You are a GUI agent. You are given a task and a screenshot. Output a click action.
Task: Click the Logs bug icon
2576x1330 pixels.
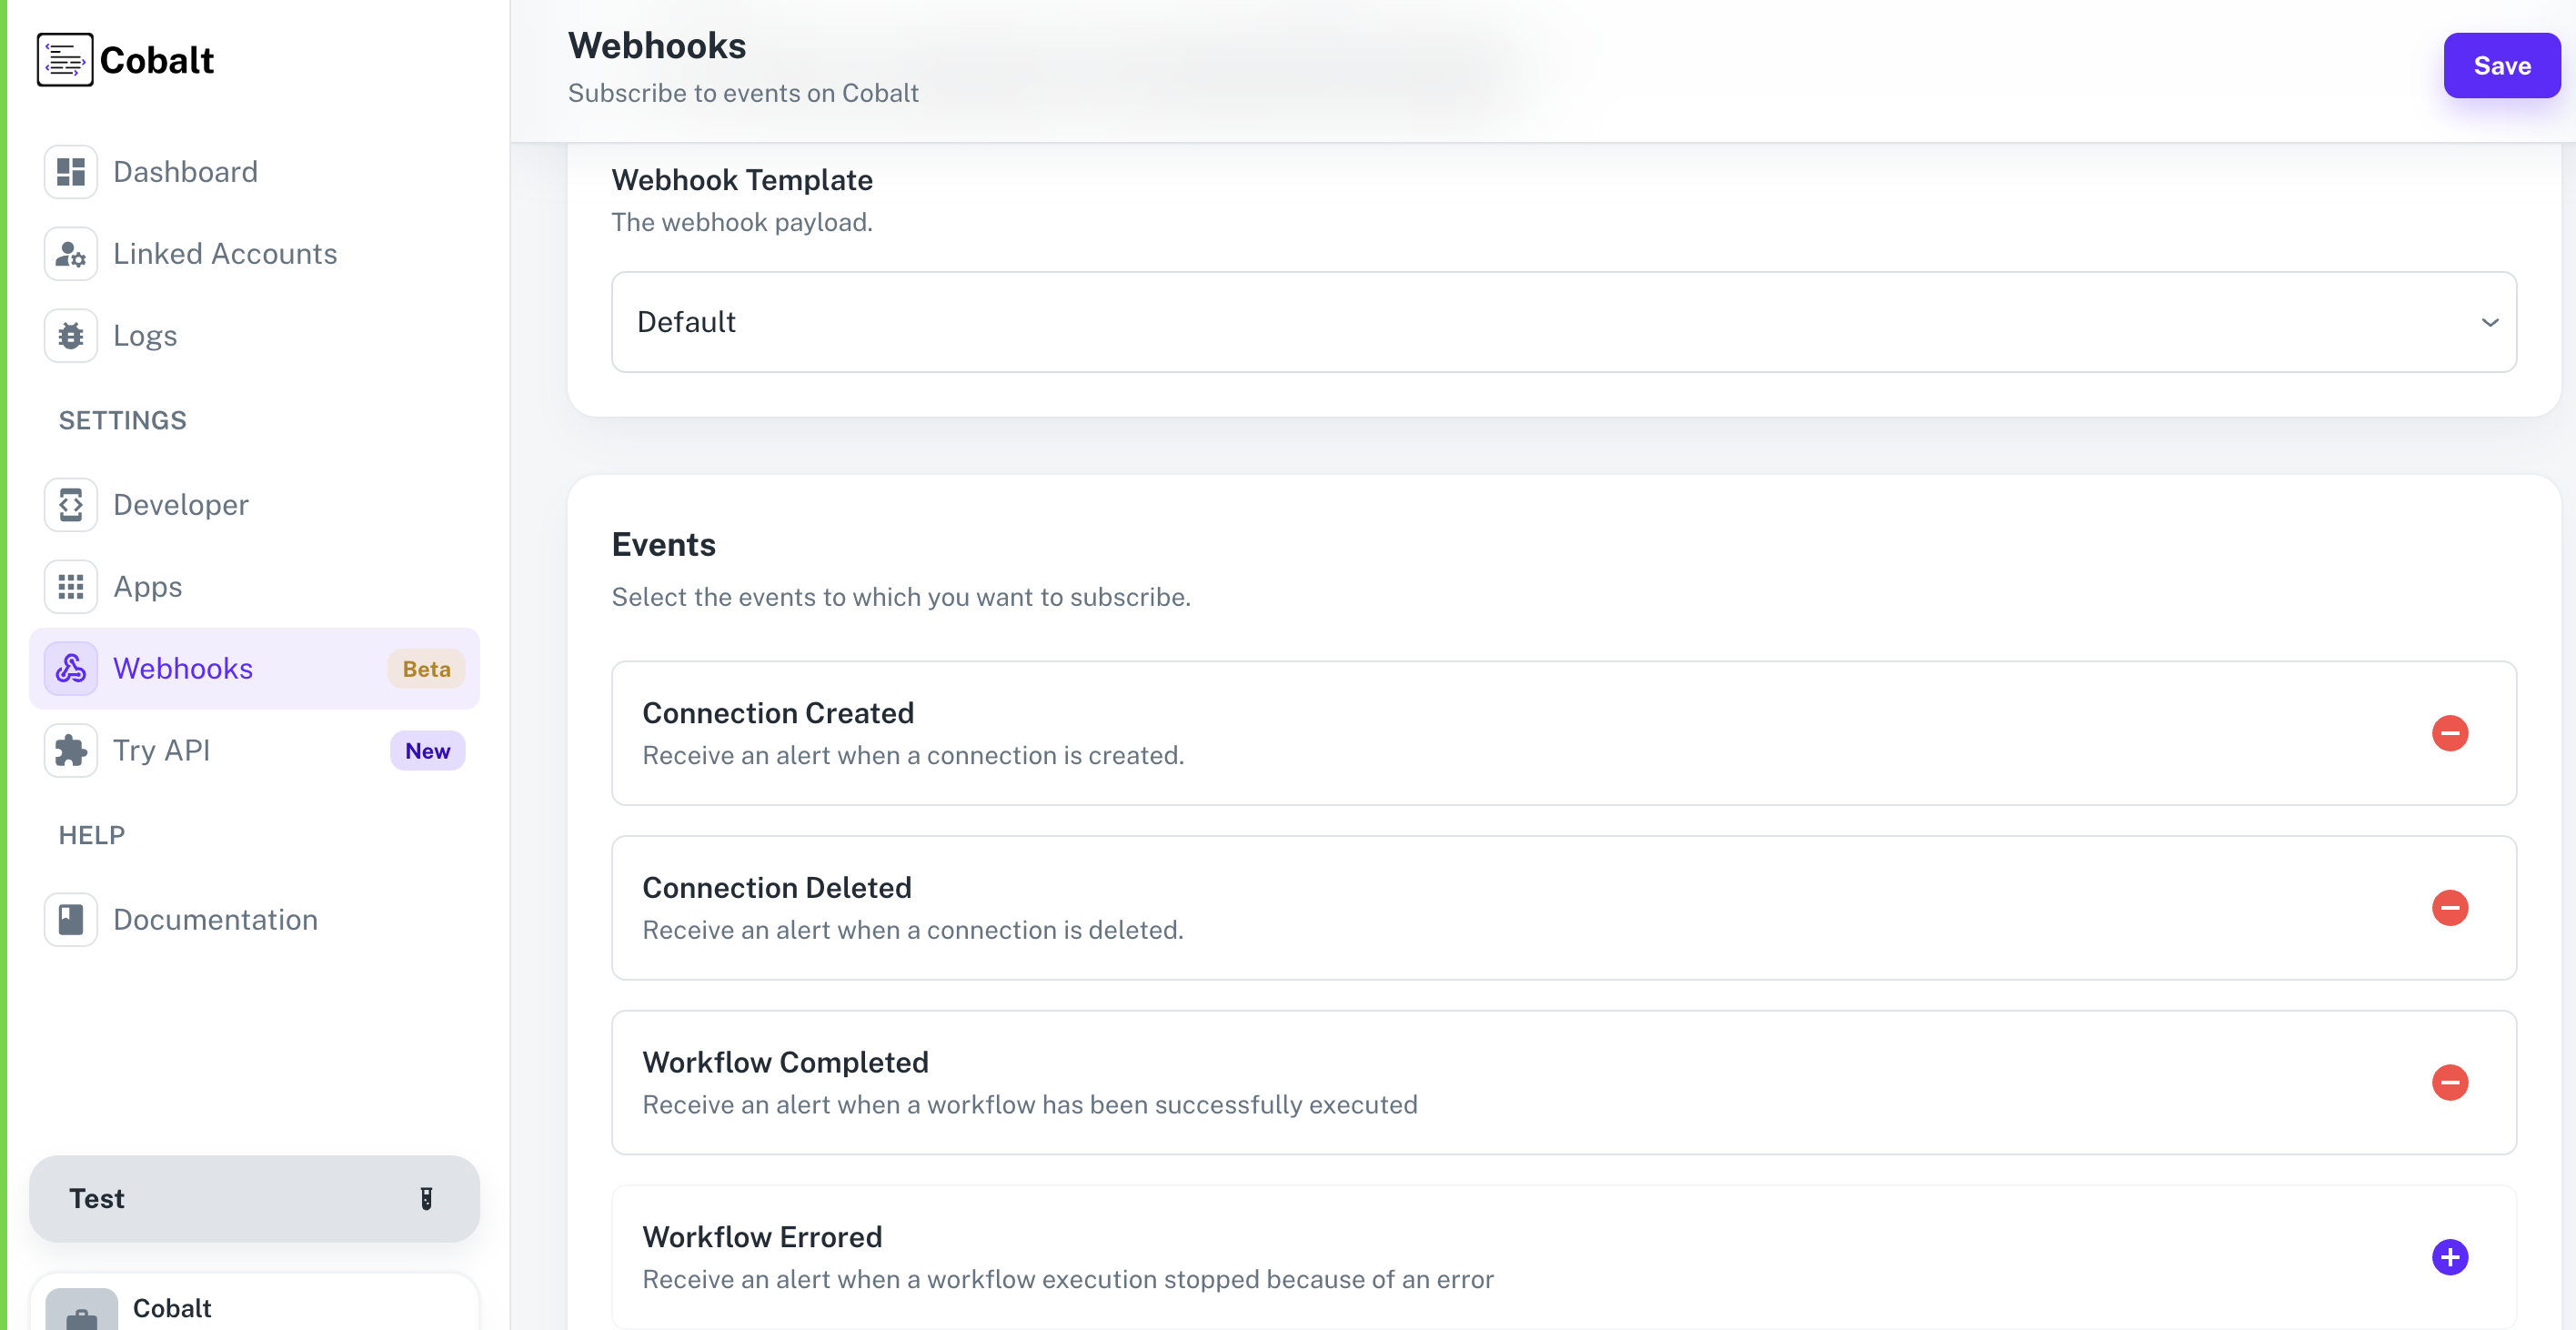(70, 335)
